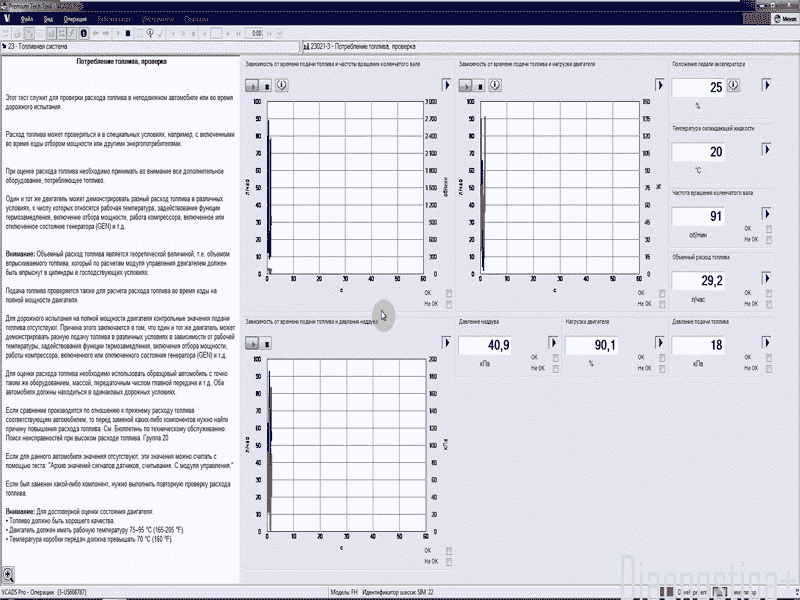Start the fuel vs boost pressure graph
Image resolution: width=800 pixels, height=600 pixels.
252,342
